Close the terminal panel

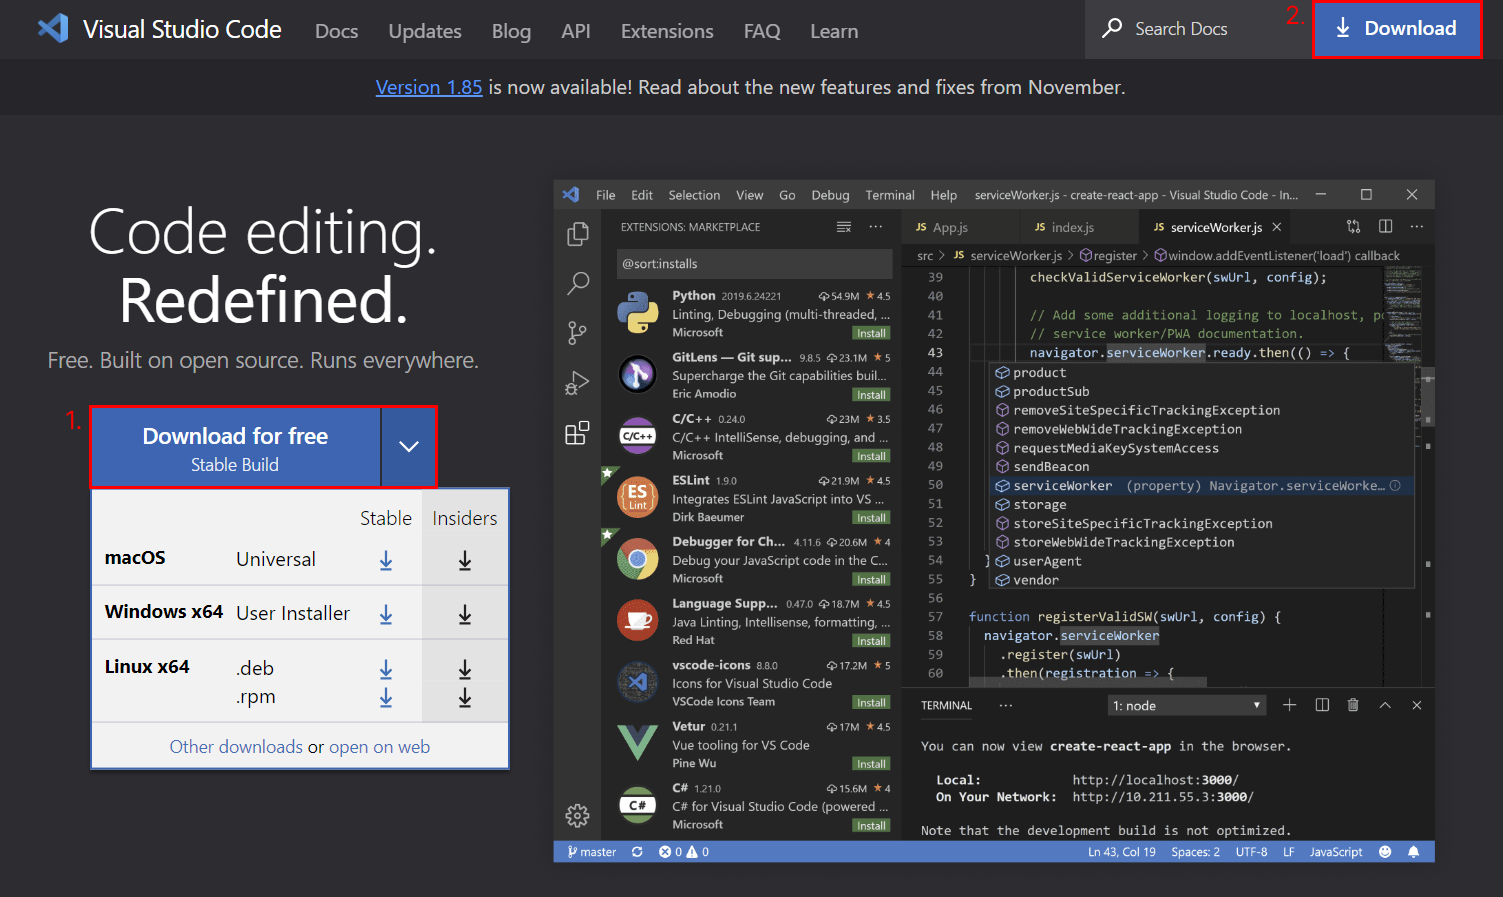click(1417, 705)
